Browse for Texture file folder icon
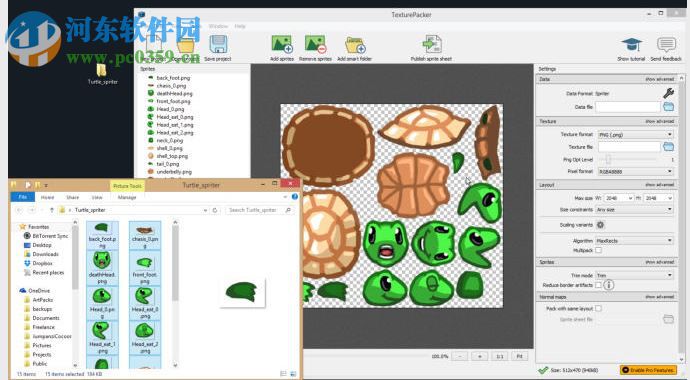 [668, 146]
